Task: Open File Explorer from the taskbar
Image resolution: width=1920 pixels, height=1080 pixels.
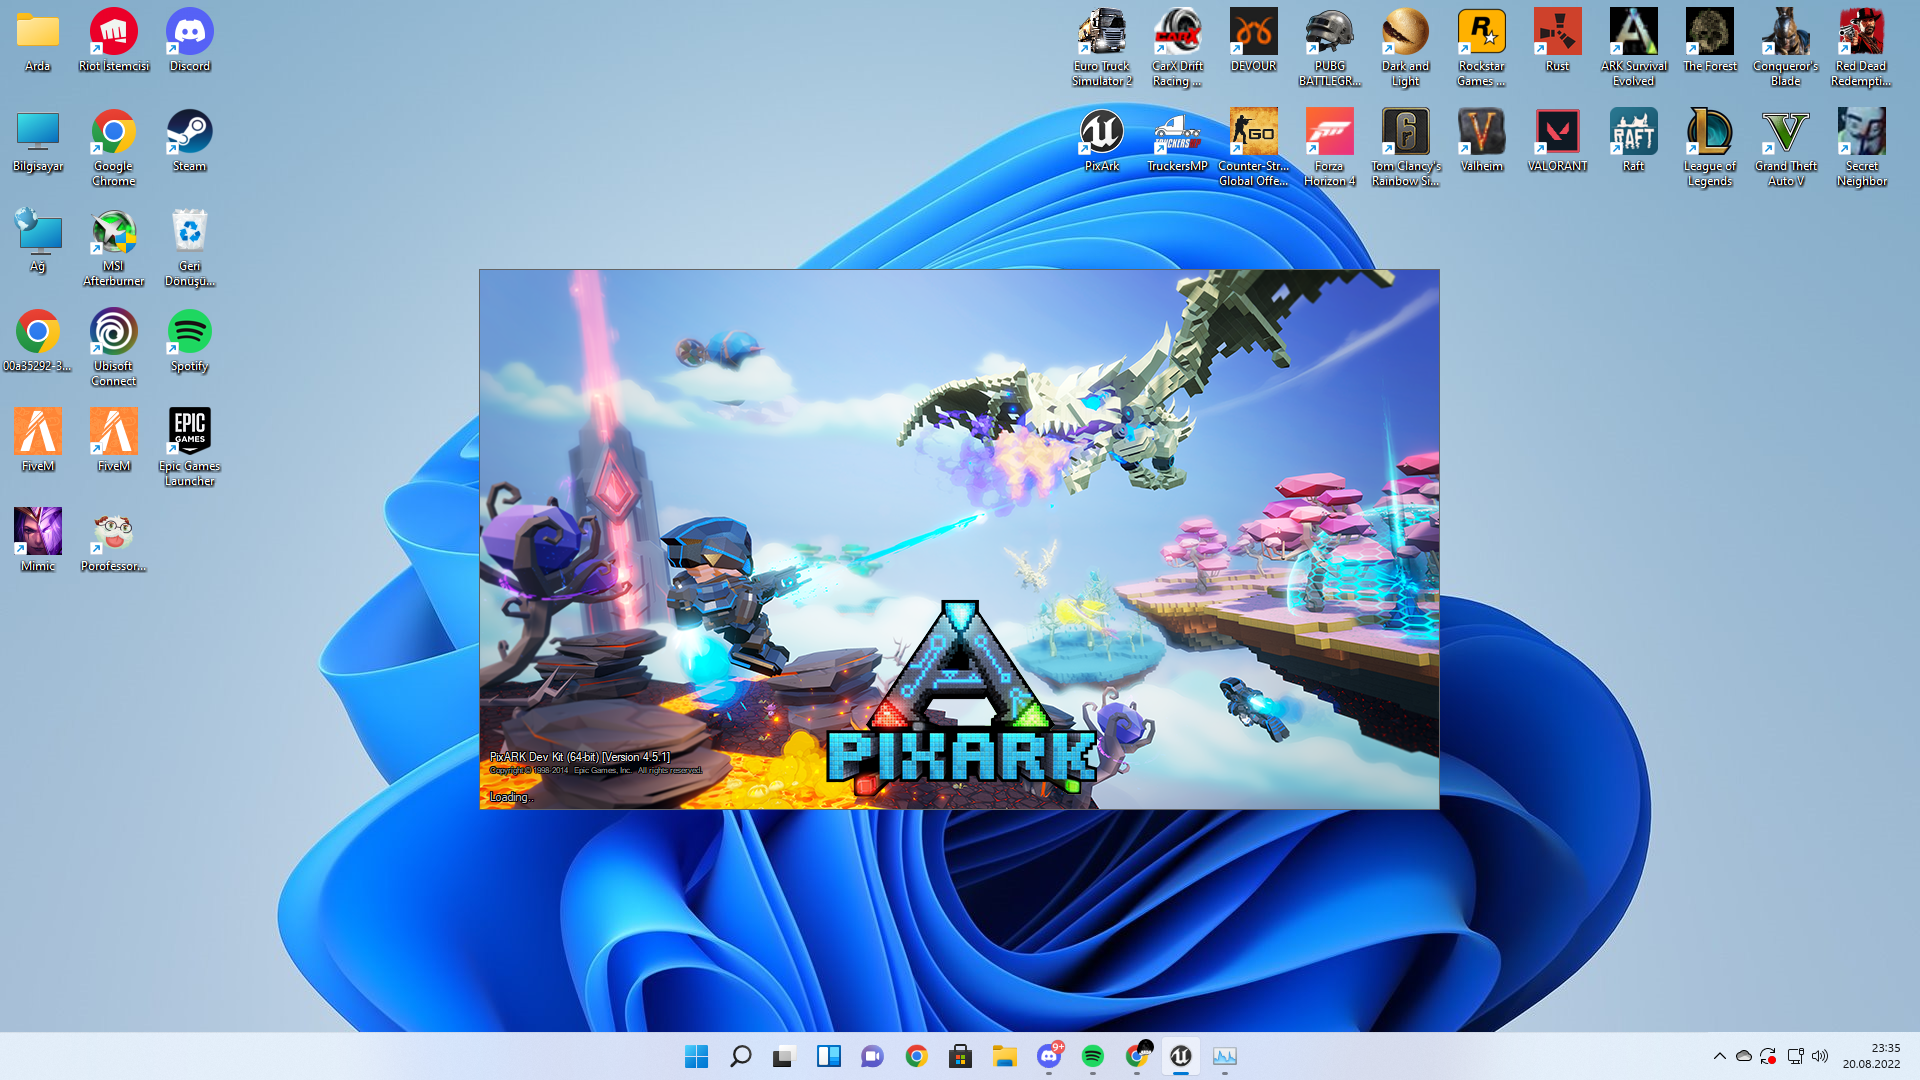Action: 1004,1056
